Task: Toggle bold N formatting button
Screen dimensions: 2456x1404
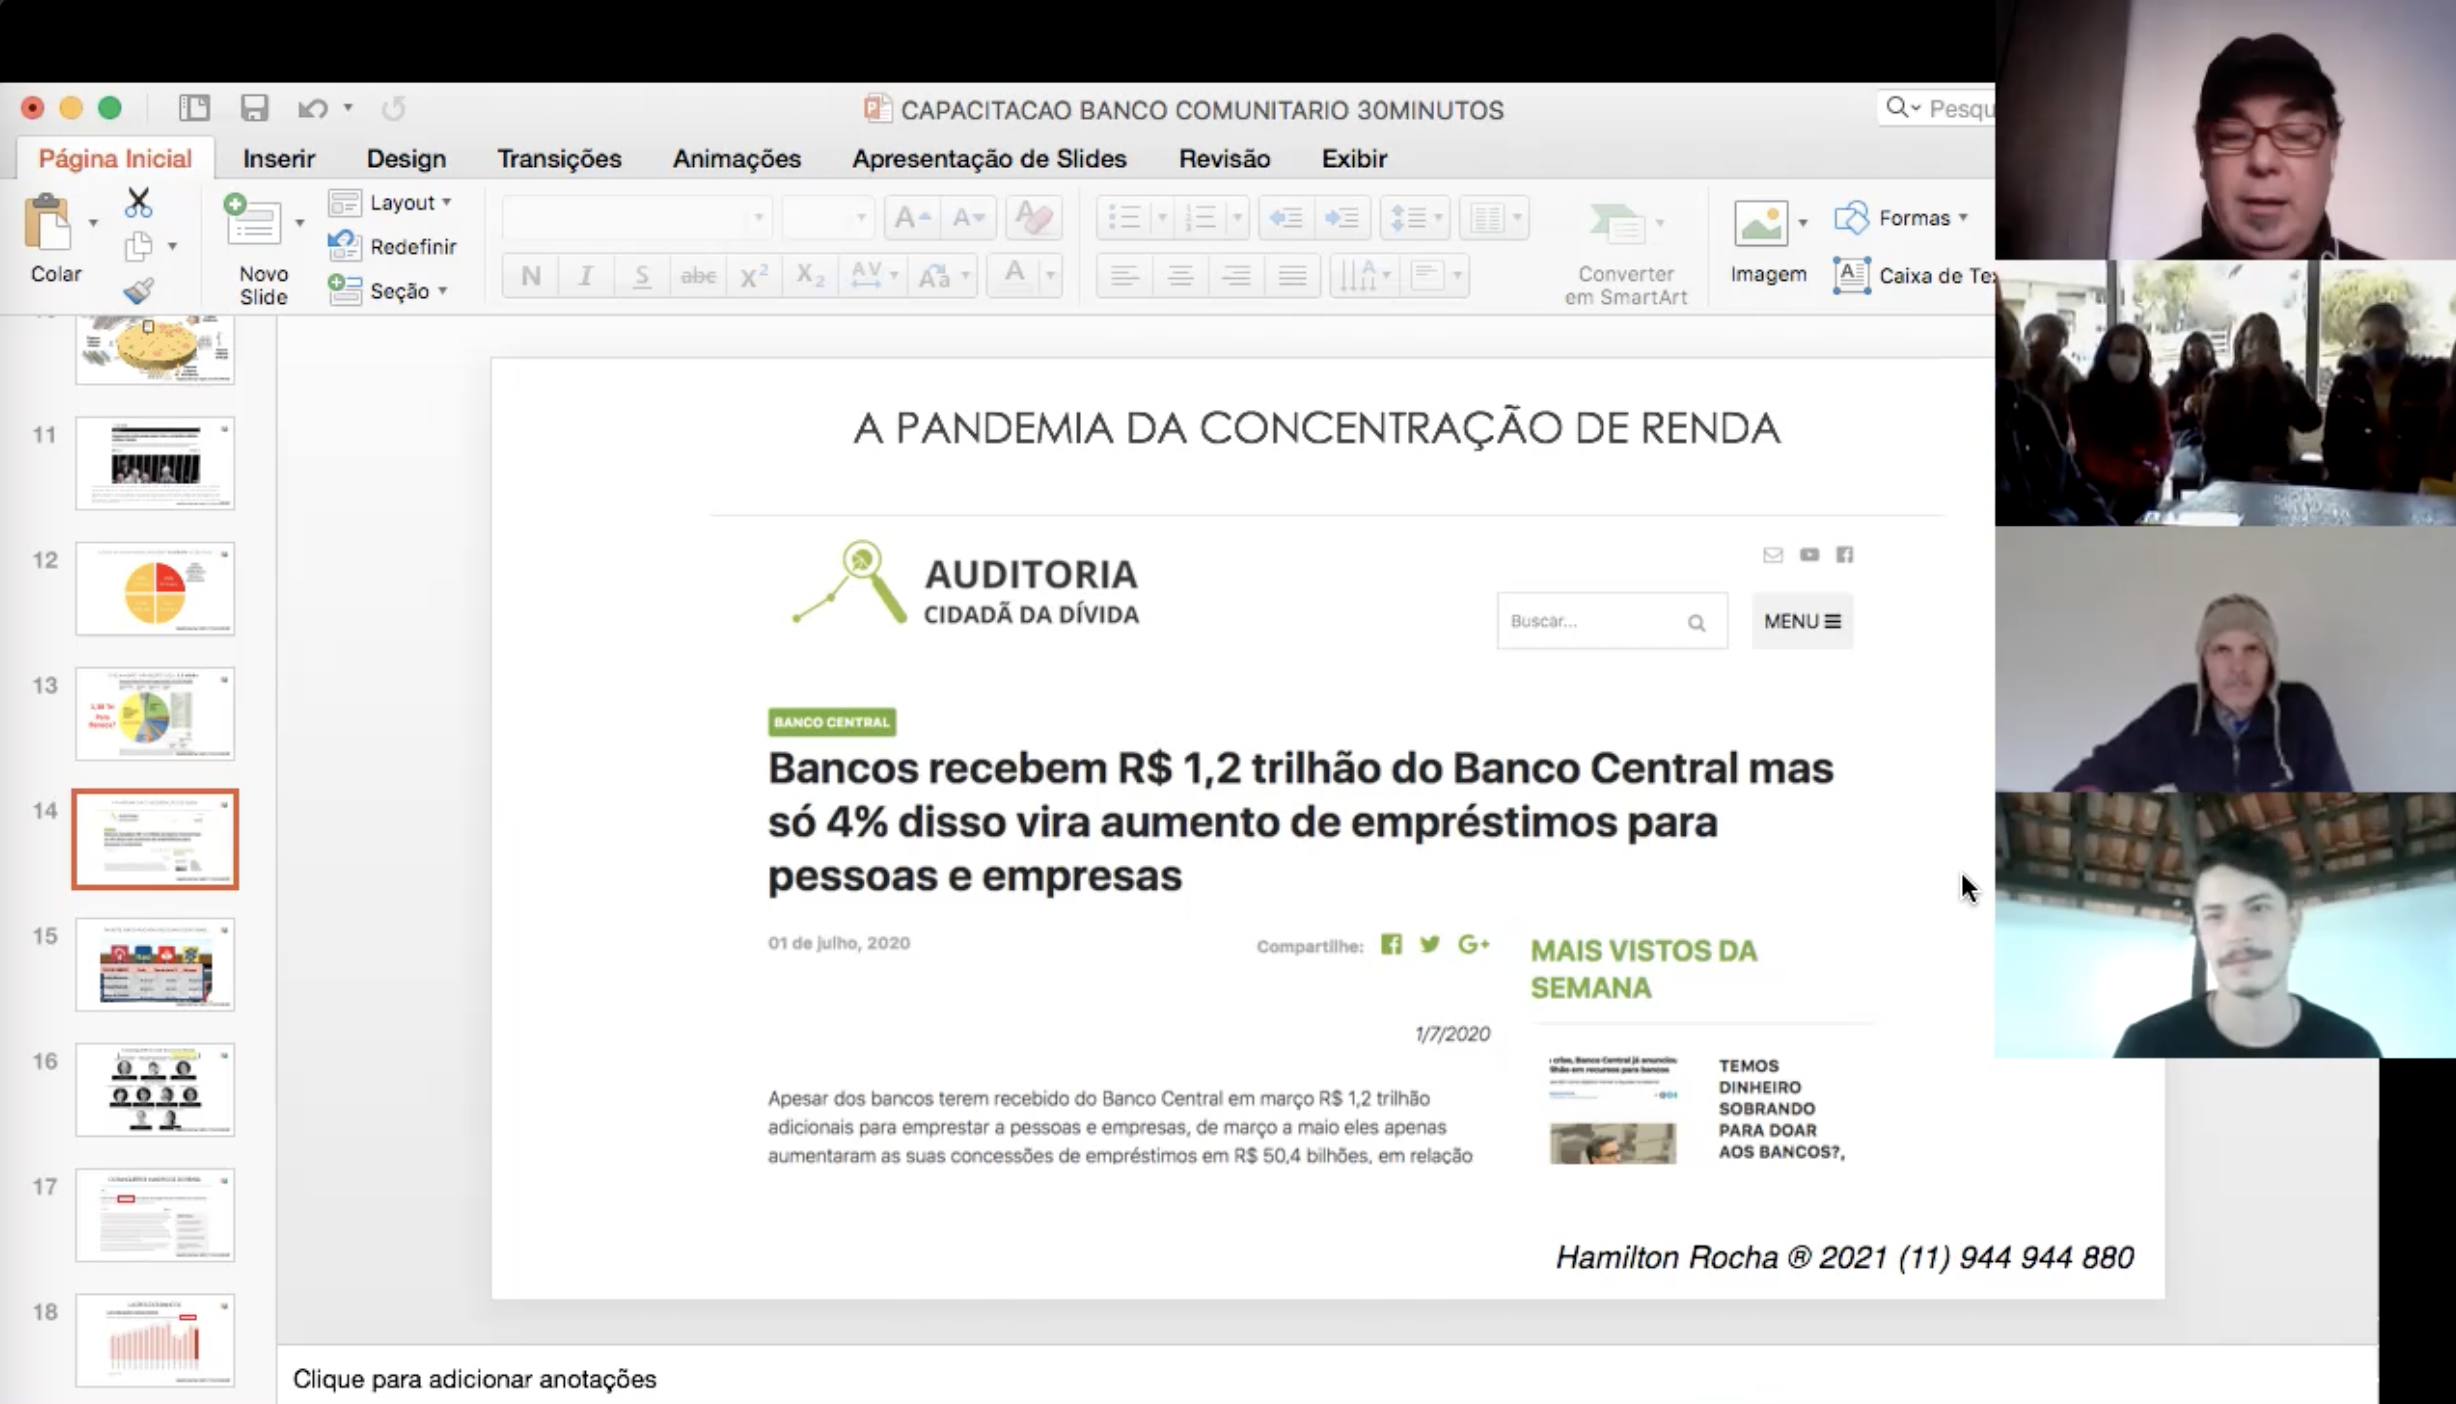Action: point(531,275)
